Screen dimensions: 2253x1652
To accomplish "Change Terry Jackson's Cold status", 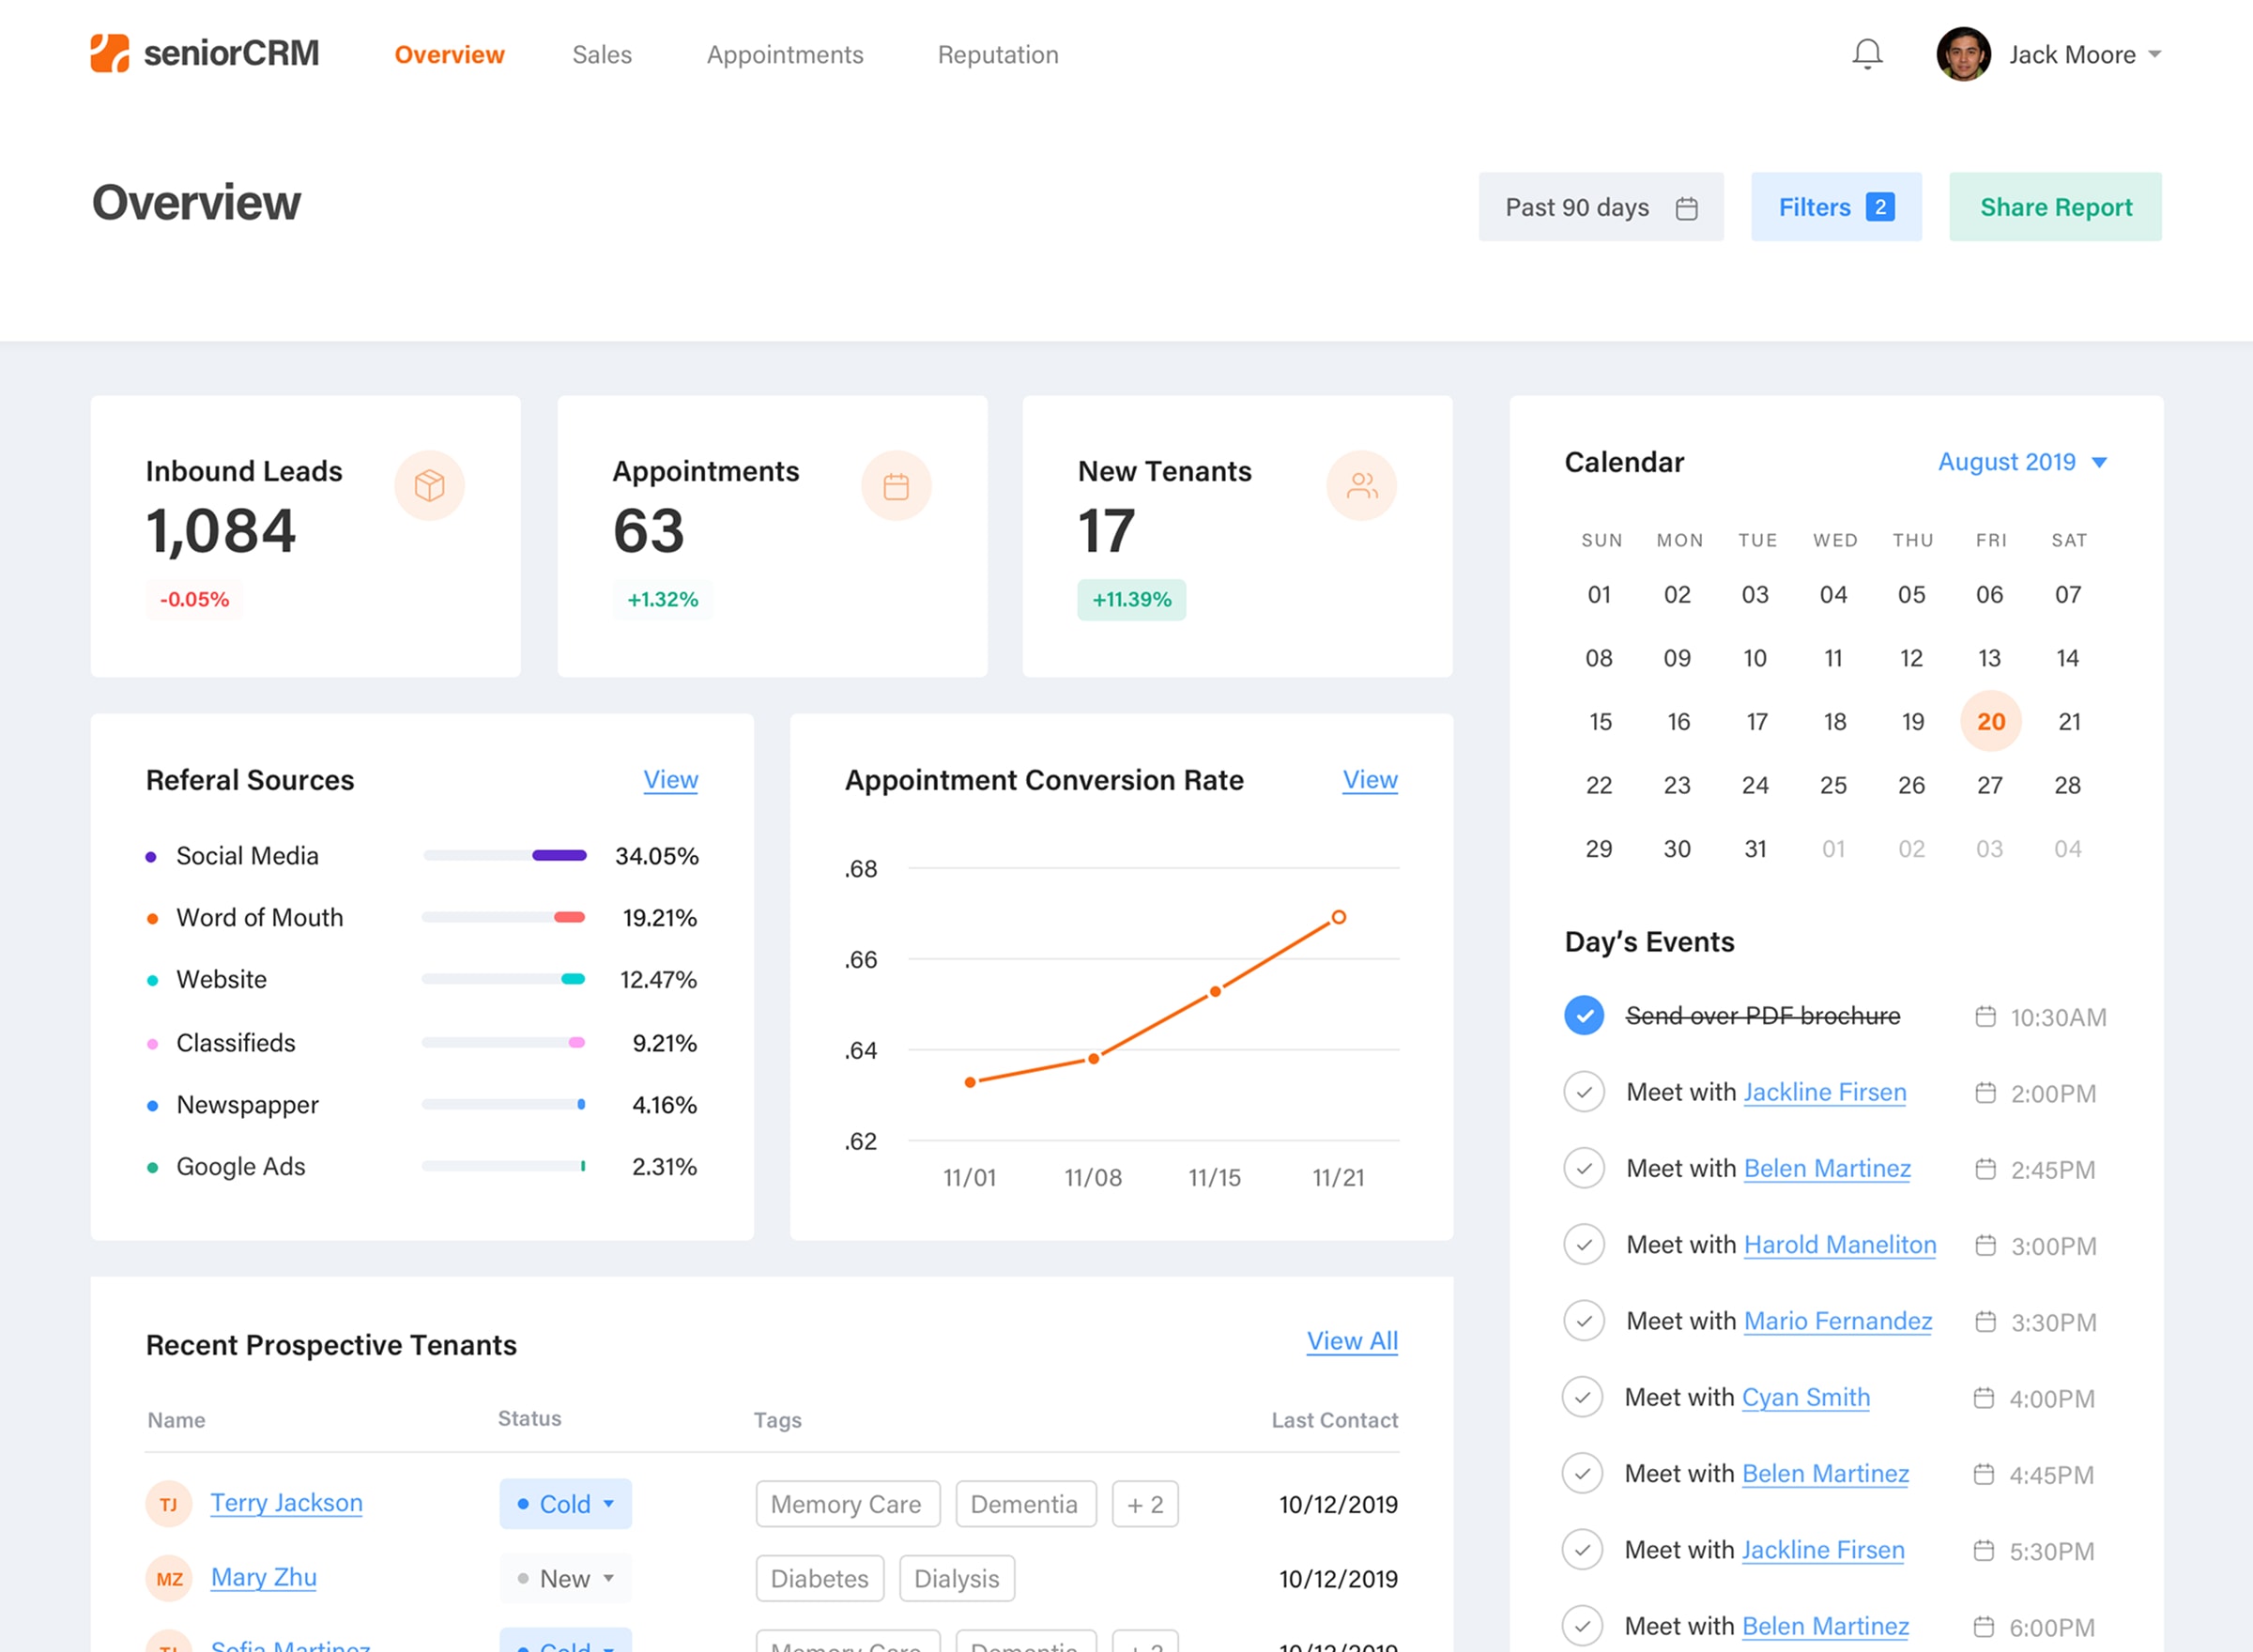I will pyautogui.click(x=565, y=1503).
